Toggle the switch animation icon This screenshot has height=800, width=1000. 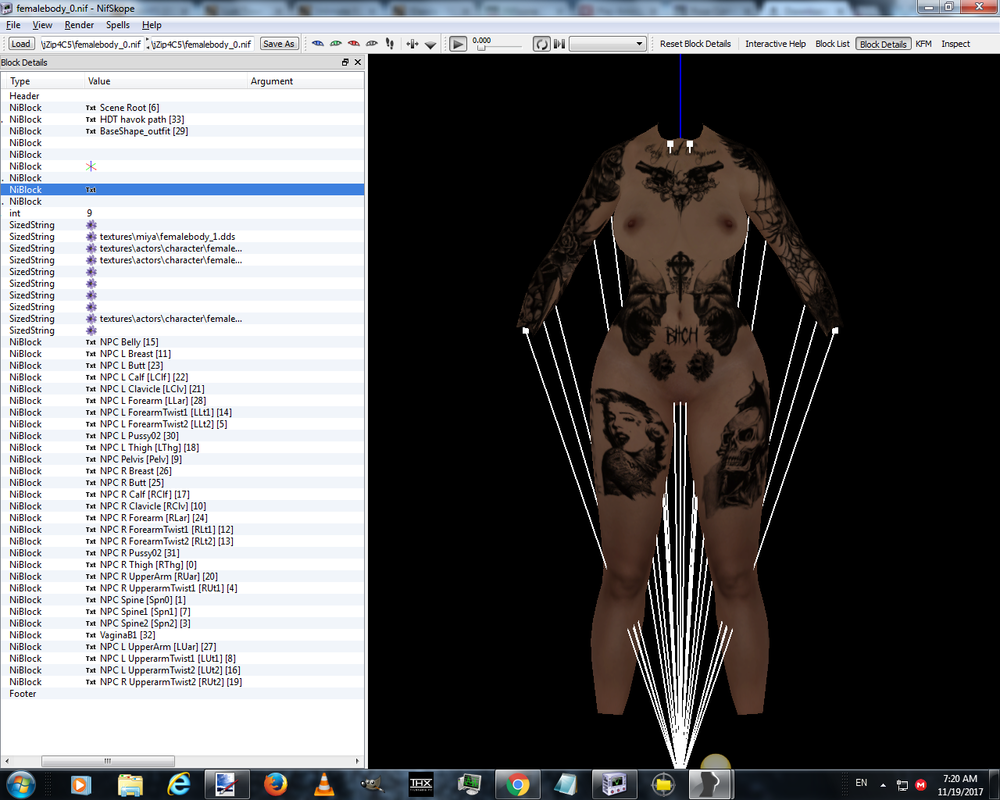pos(559,44)
